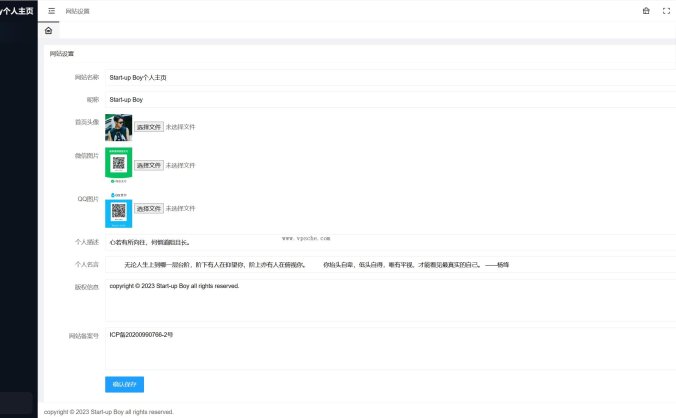This screenshot has height=418, width=676.
Task: Click the blue QQ QR code thumbnail
Action: [119, 210]
